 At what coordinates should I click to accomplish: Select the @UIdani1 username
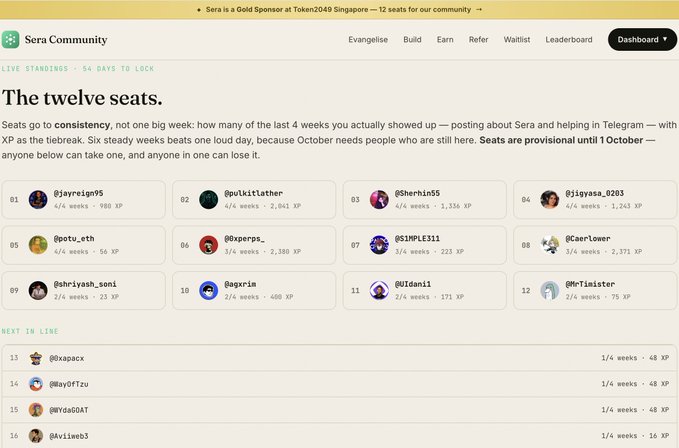tap(413, 284)
